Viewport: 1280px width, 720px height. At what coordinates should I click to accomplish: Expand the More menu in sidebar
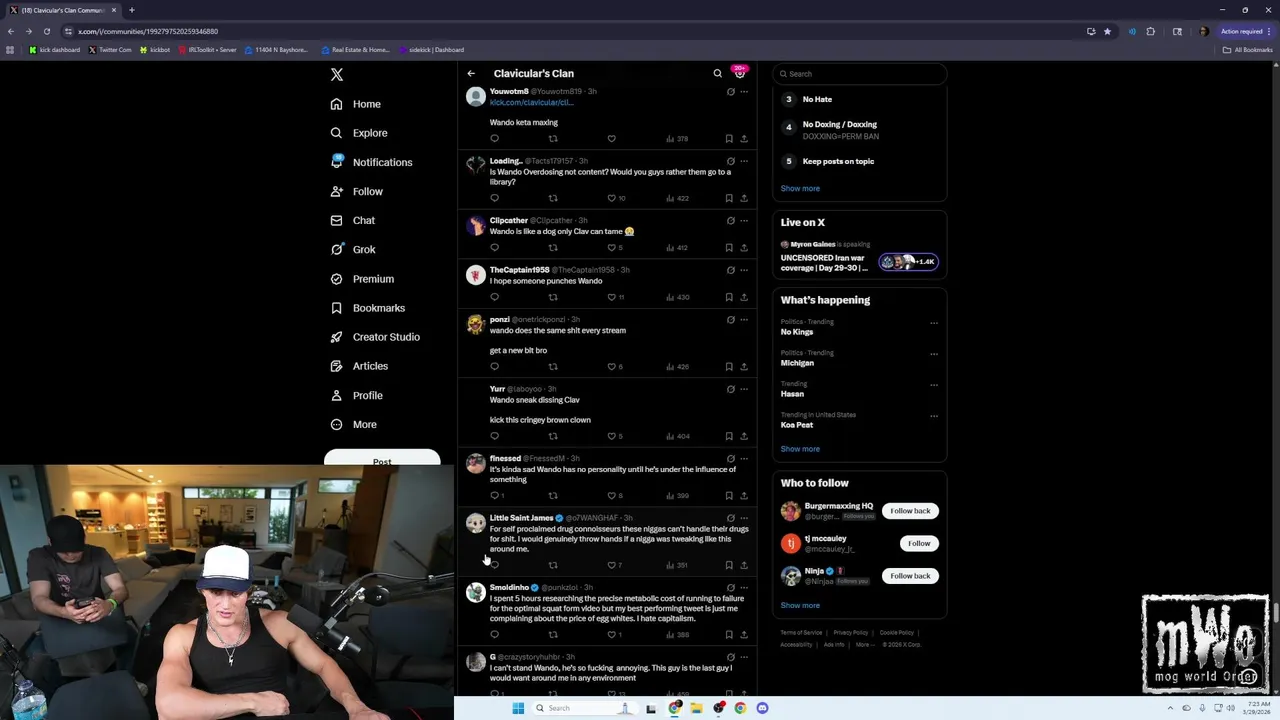point(354,425)
